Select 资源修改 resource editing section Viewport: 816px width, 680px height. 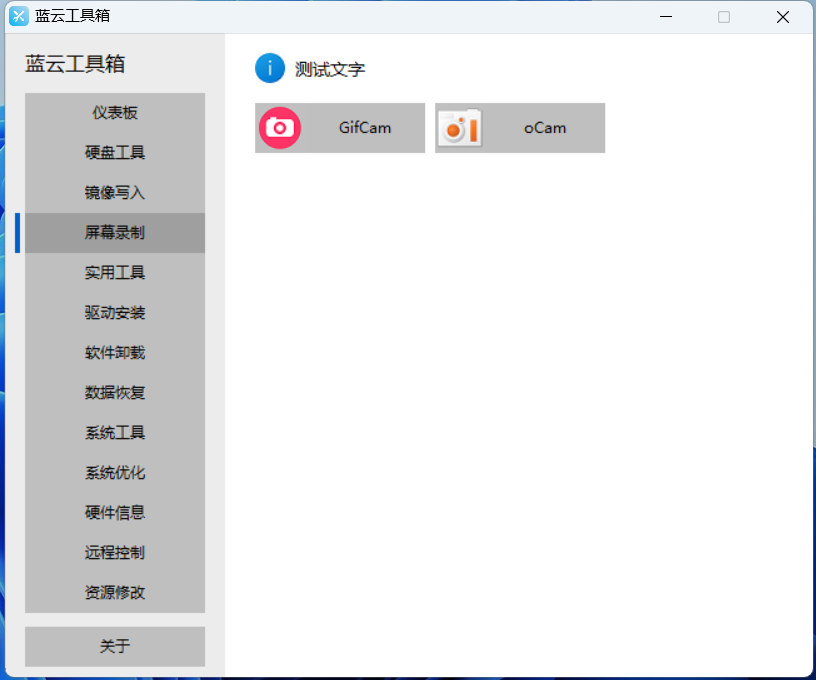pyautogui.click(x=115, y=593)
